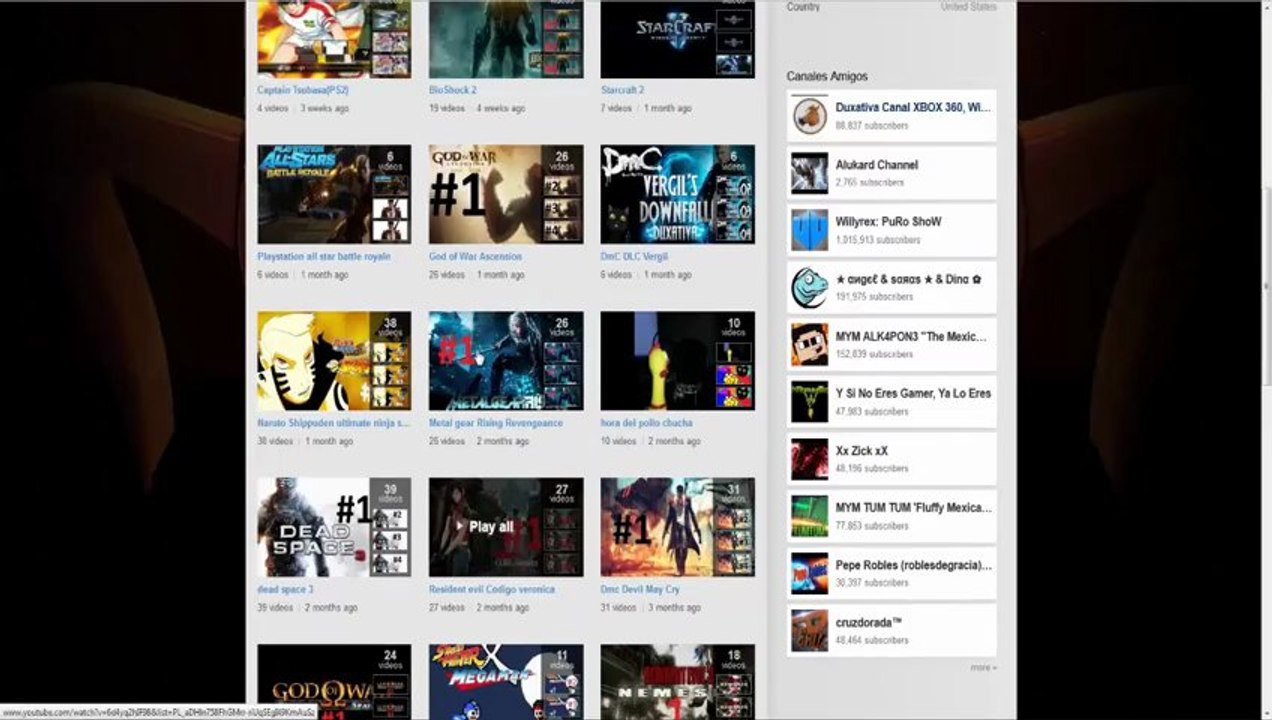Click Play all on Resident evil playlist
The width and height of the screenshot is (1272, 720).
click(484, 526)
